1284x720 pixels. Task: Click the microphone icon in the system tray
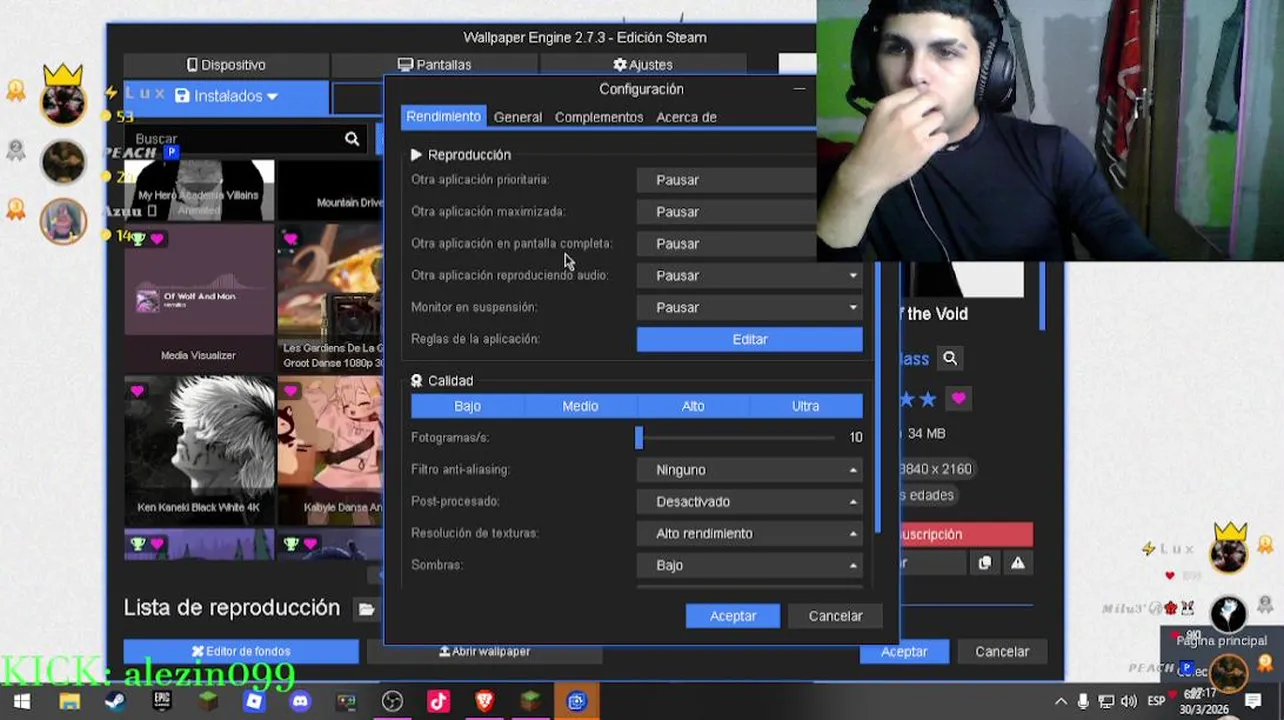(x=1083, y=702)
